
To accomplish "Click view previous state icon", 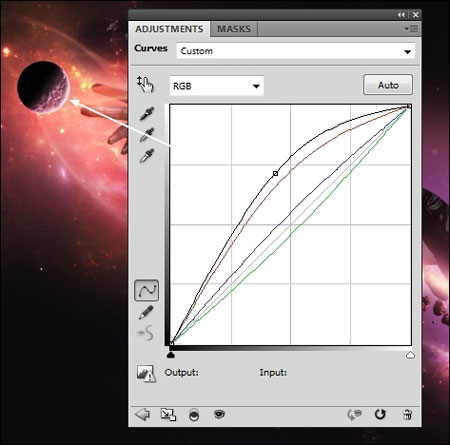I will click(354, 414).
